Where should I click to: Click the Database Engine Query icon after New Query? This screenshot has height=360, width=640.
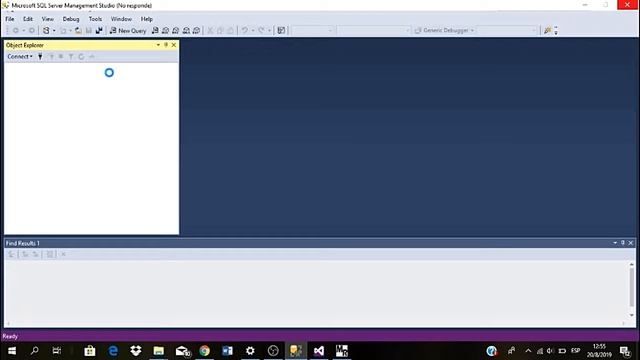[x=155, y=31]
